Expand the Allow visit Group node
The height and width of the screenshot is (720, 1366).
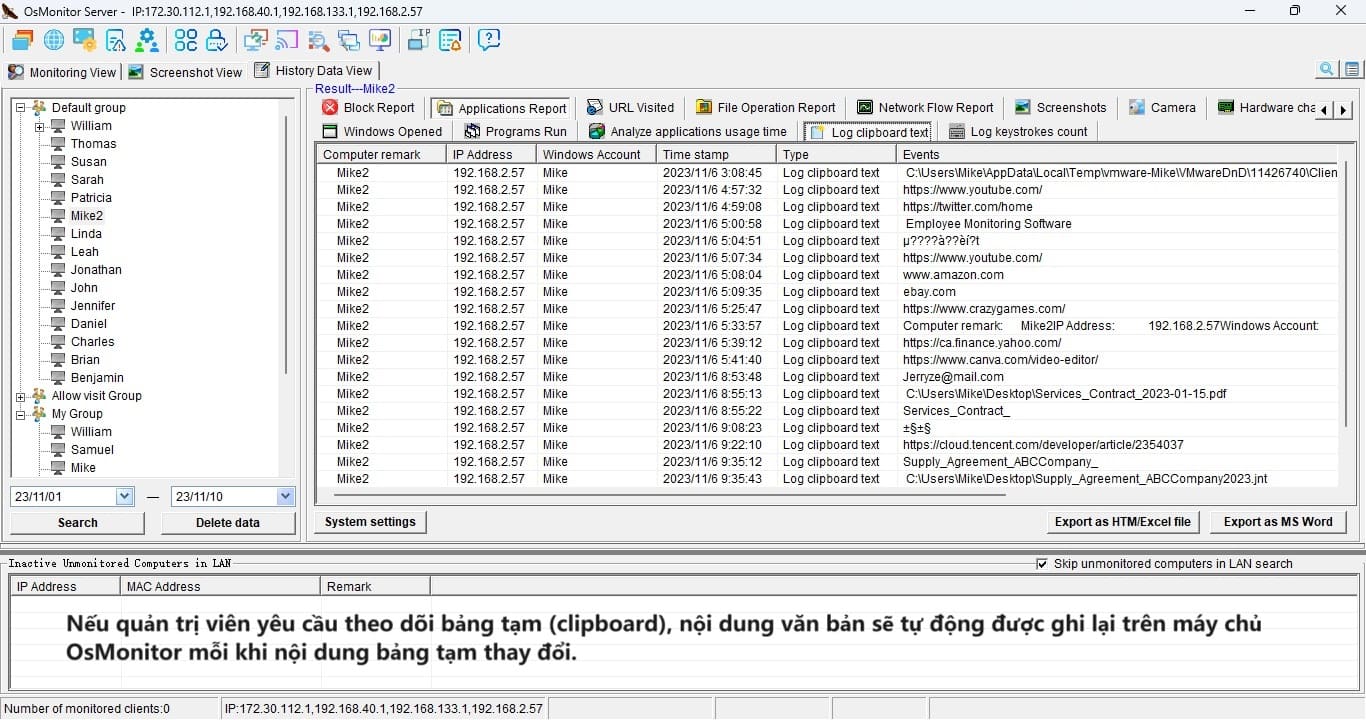(20, 396)
